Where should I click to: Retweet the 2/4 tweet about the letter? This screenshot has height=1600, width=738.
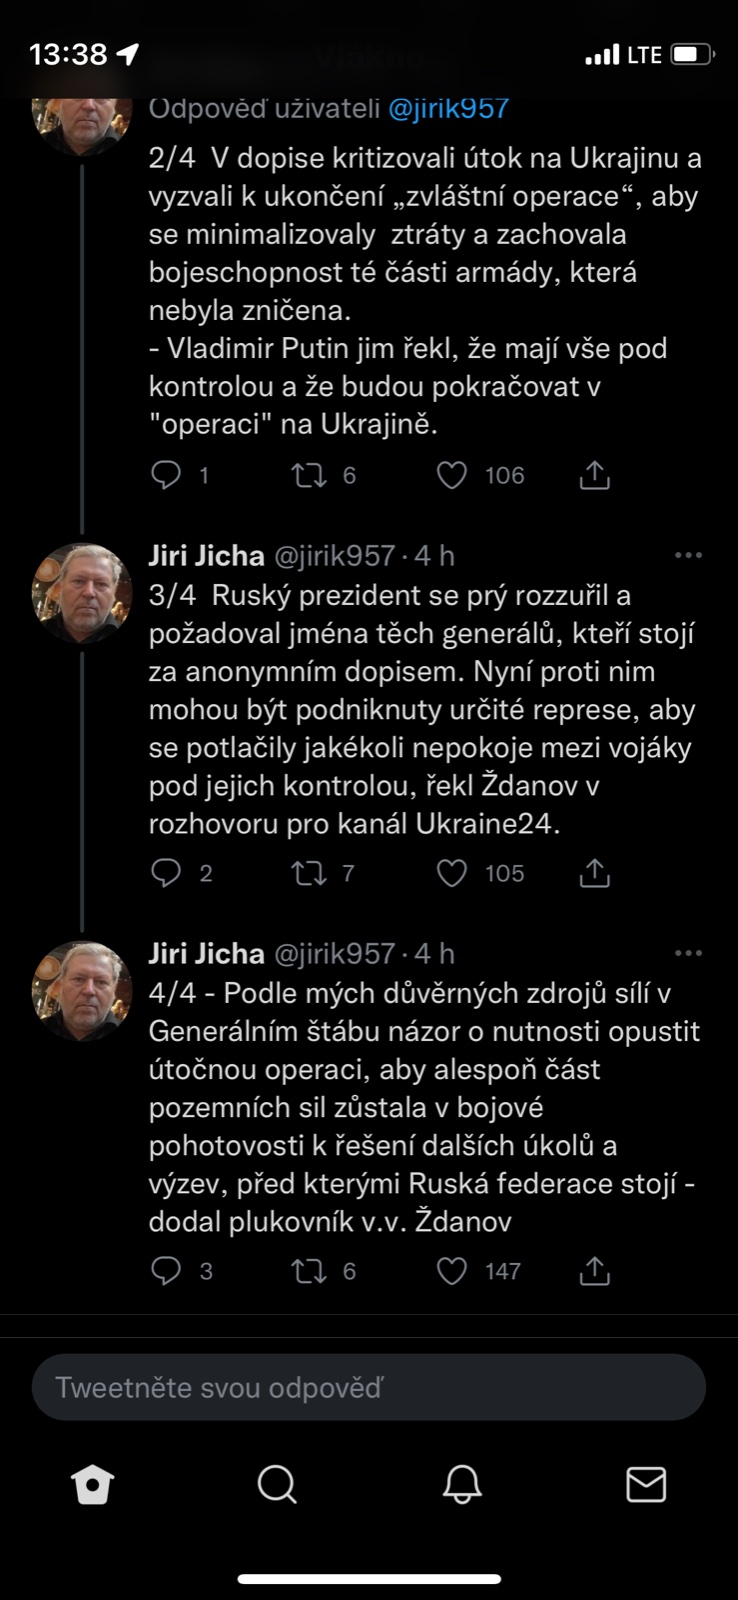[x=309, y=475]
